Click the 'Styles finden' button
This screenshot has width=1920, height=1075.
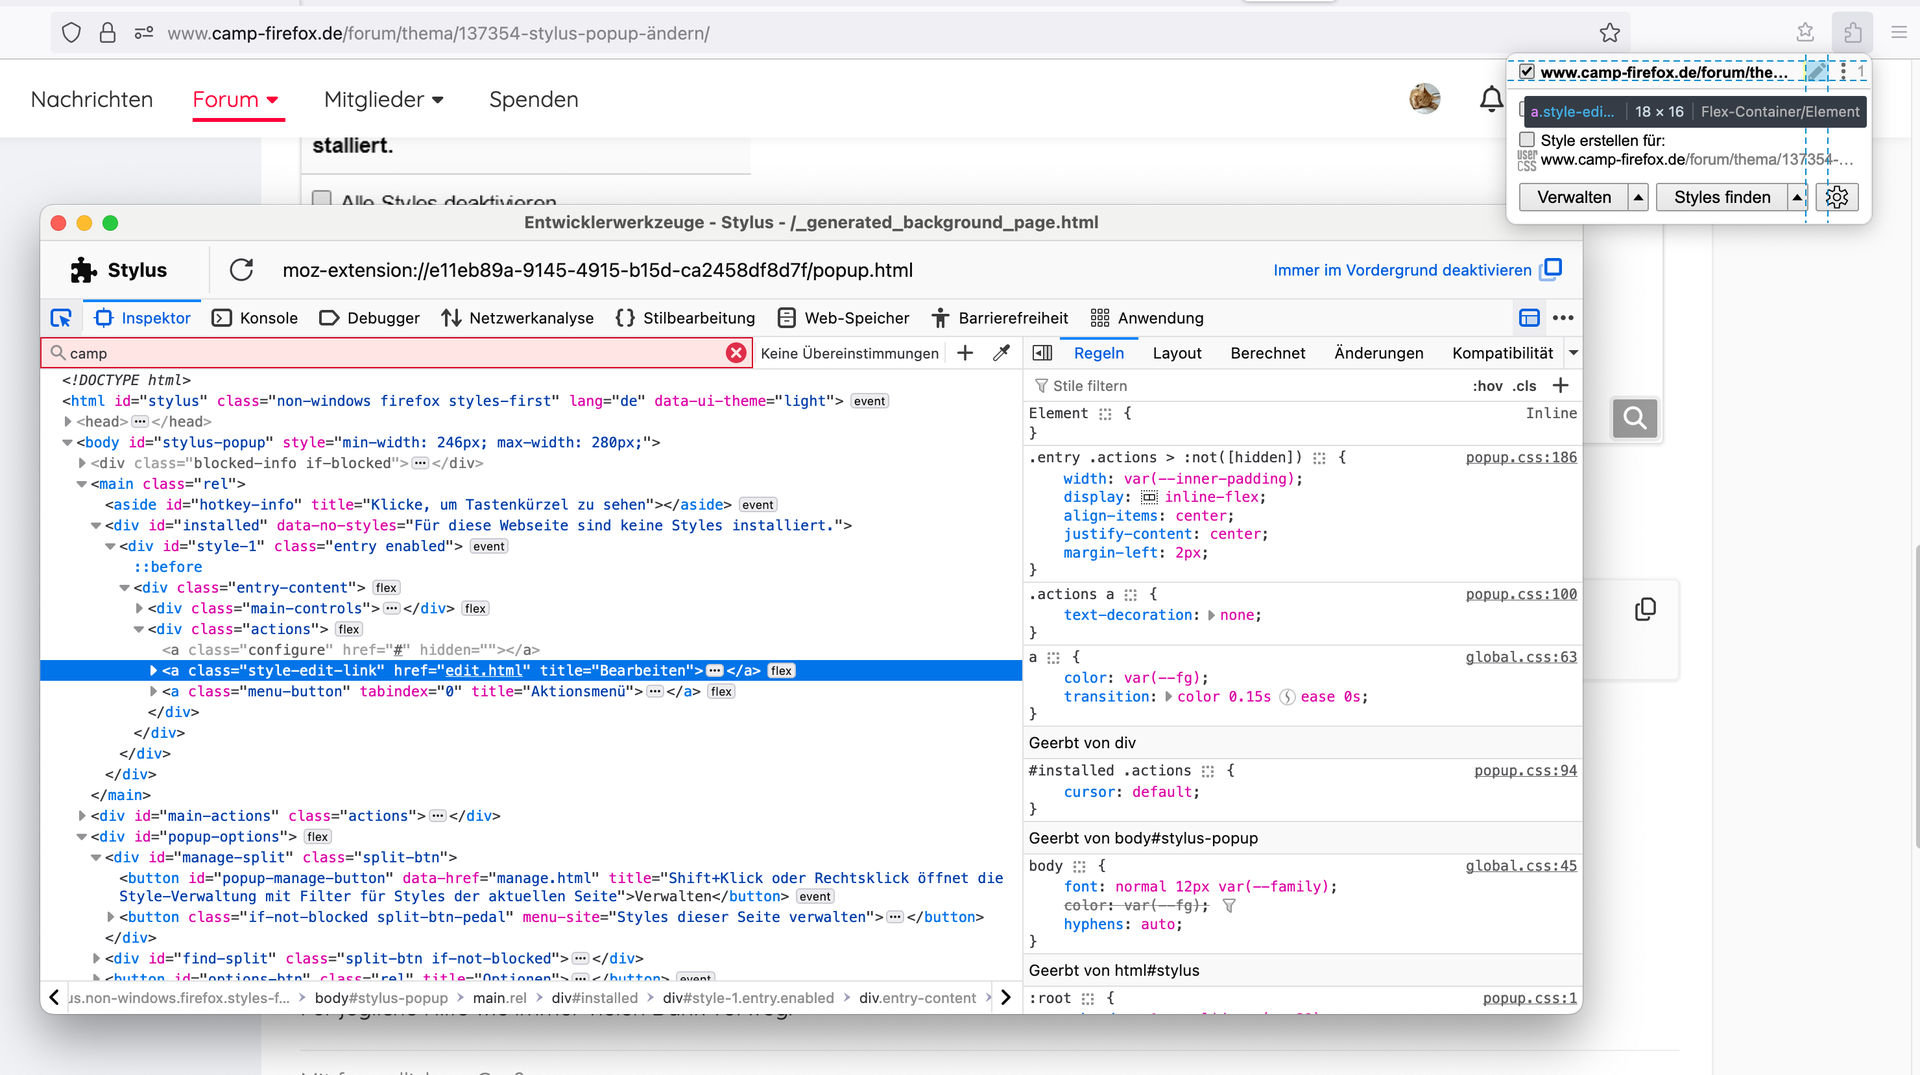tap(1722, 197)
